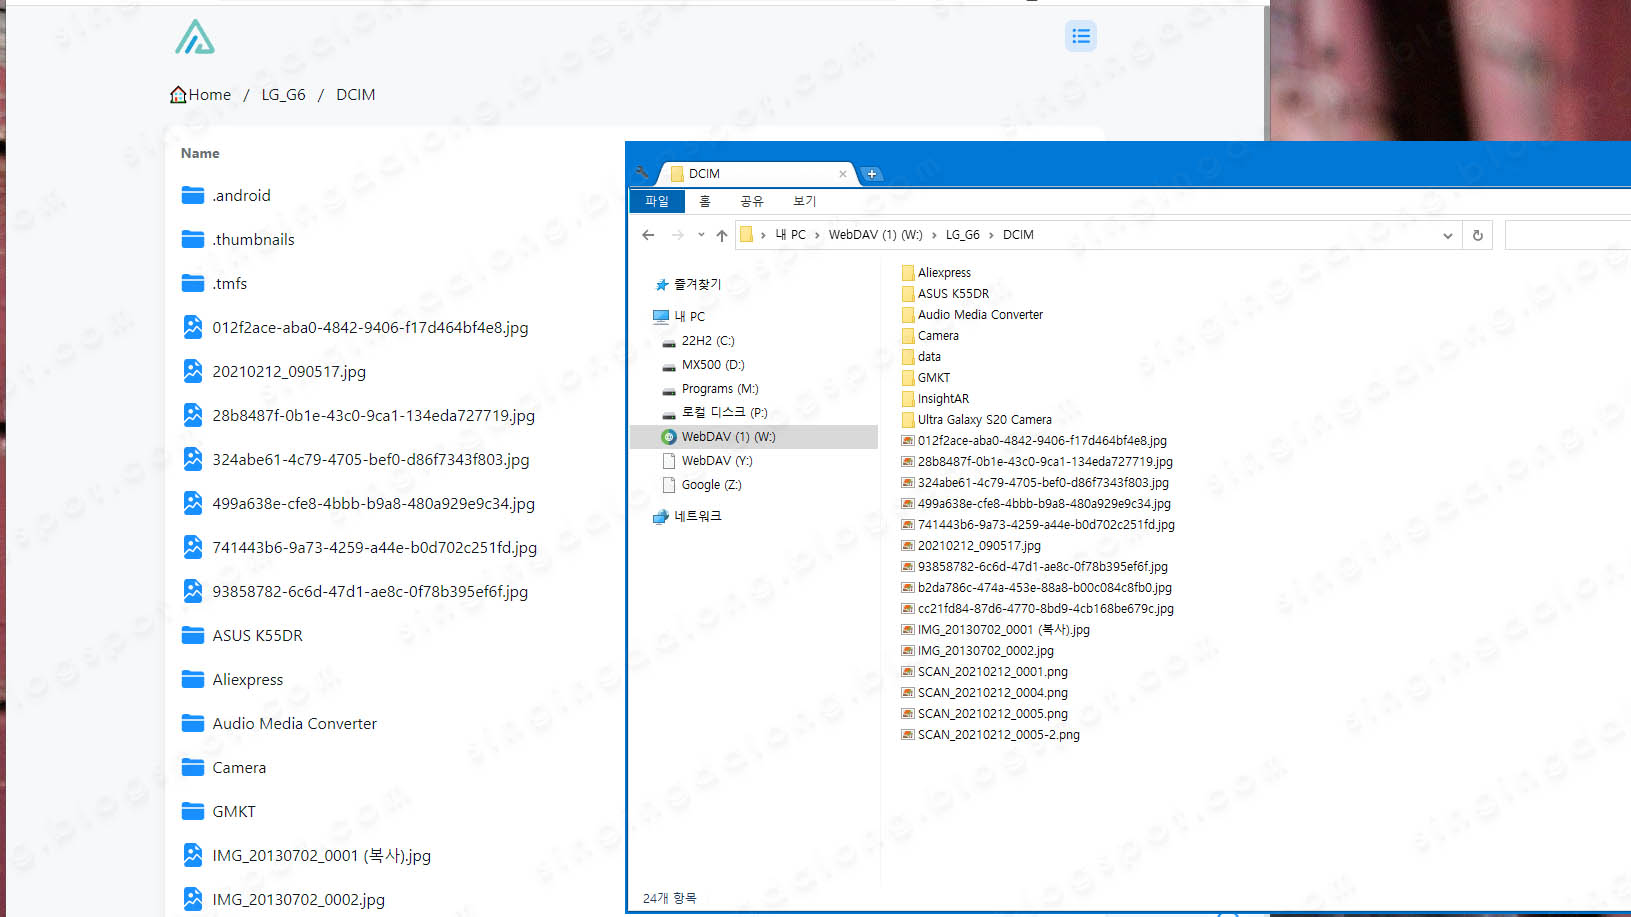Refresh the Explorer folder view
1631x917 pixels.
(x=1478, y=236)
